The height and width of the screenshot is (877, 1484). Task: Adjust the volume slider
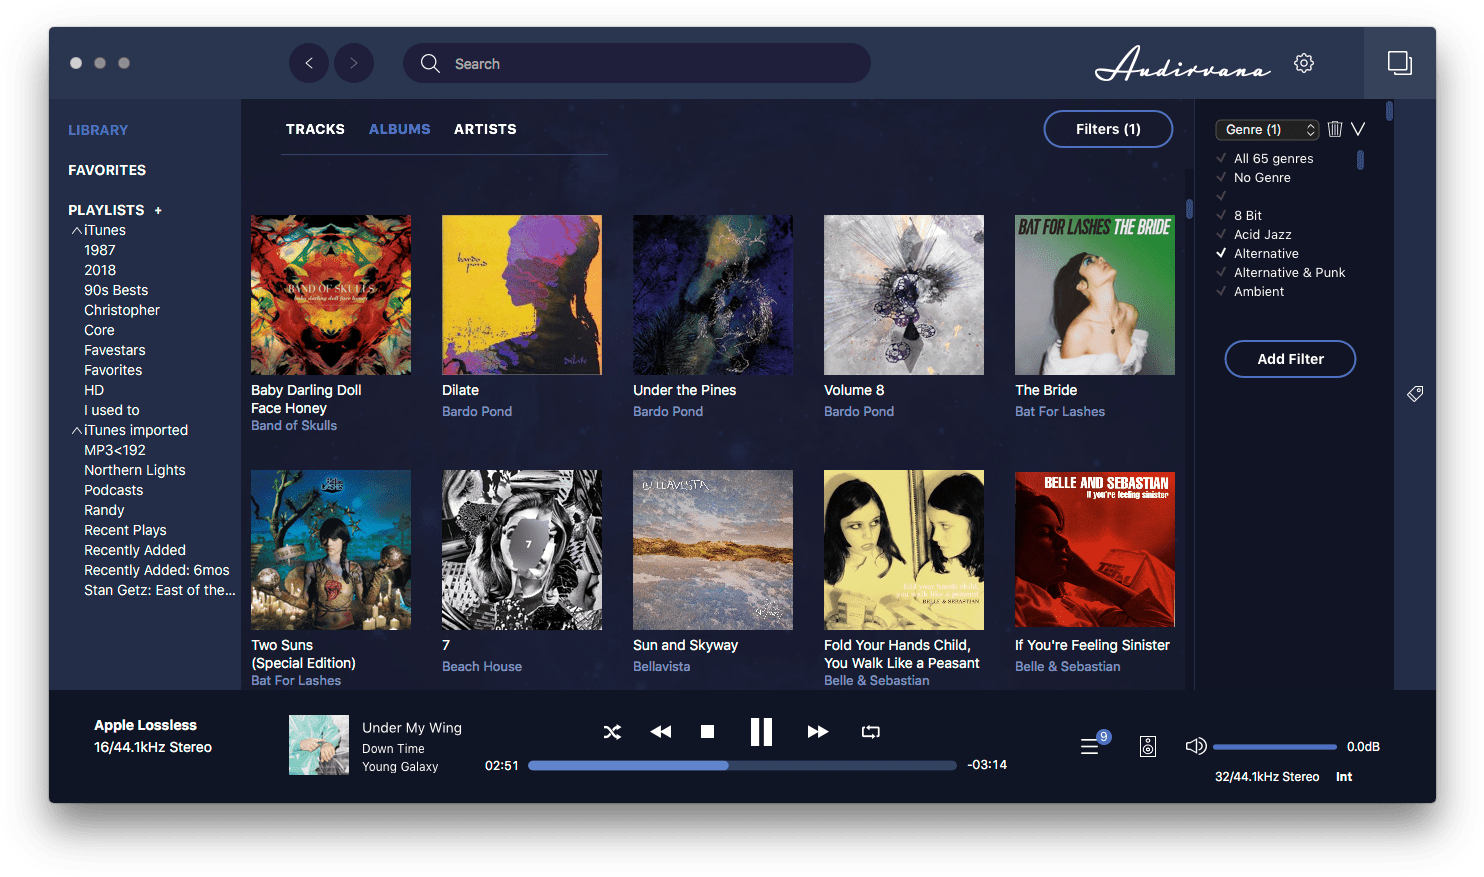(x=1274, y=746)
